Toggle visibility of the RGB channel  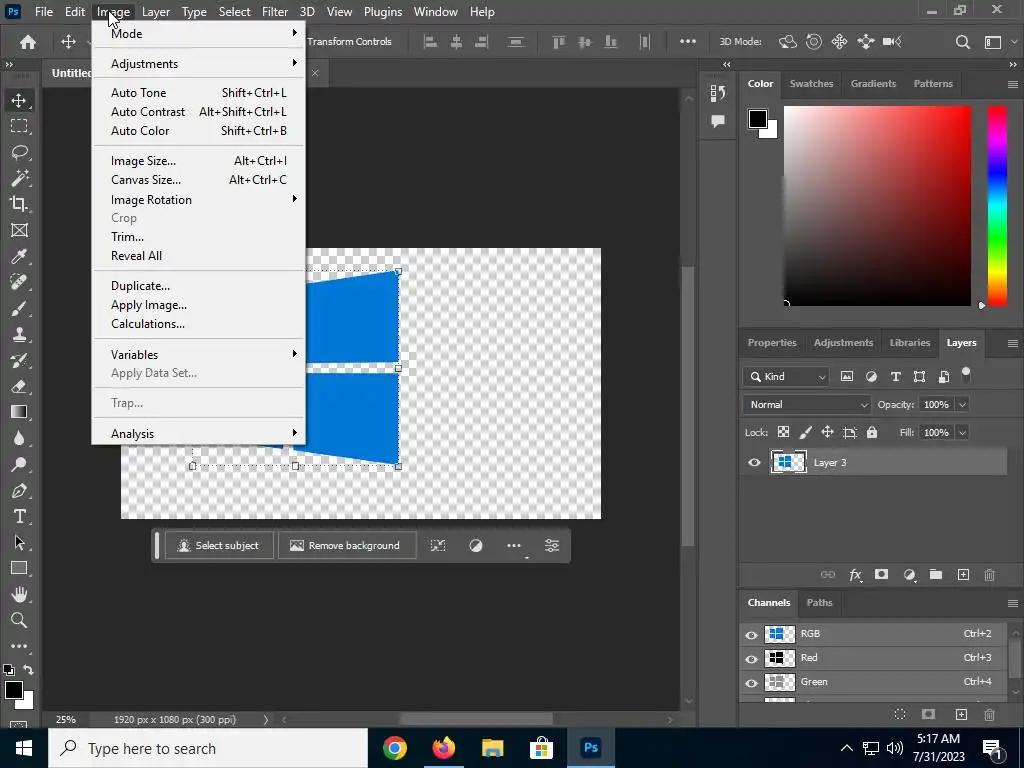coord(752,634)
